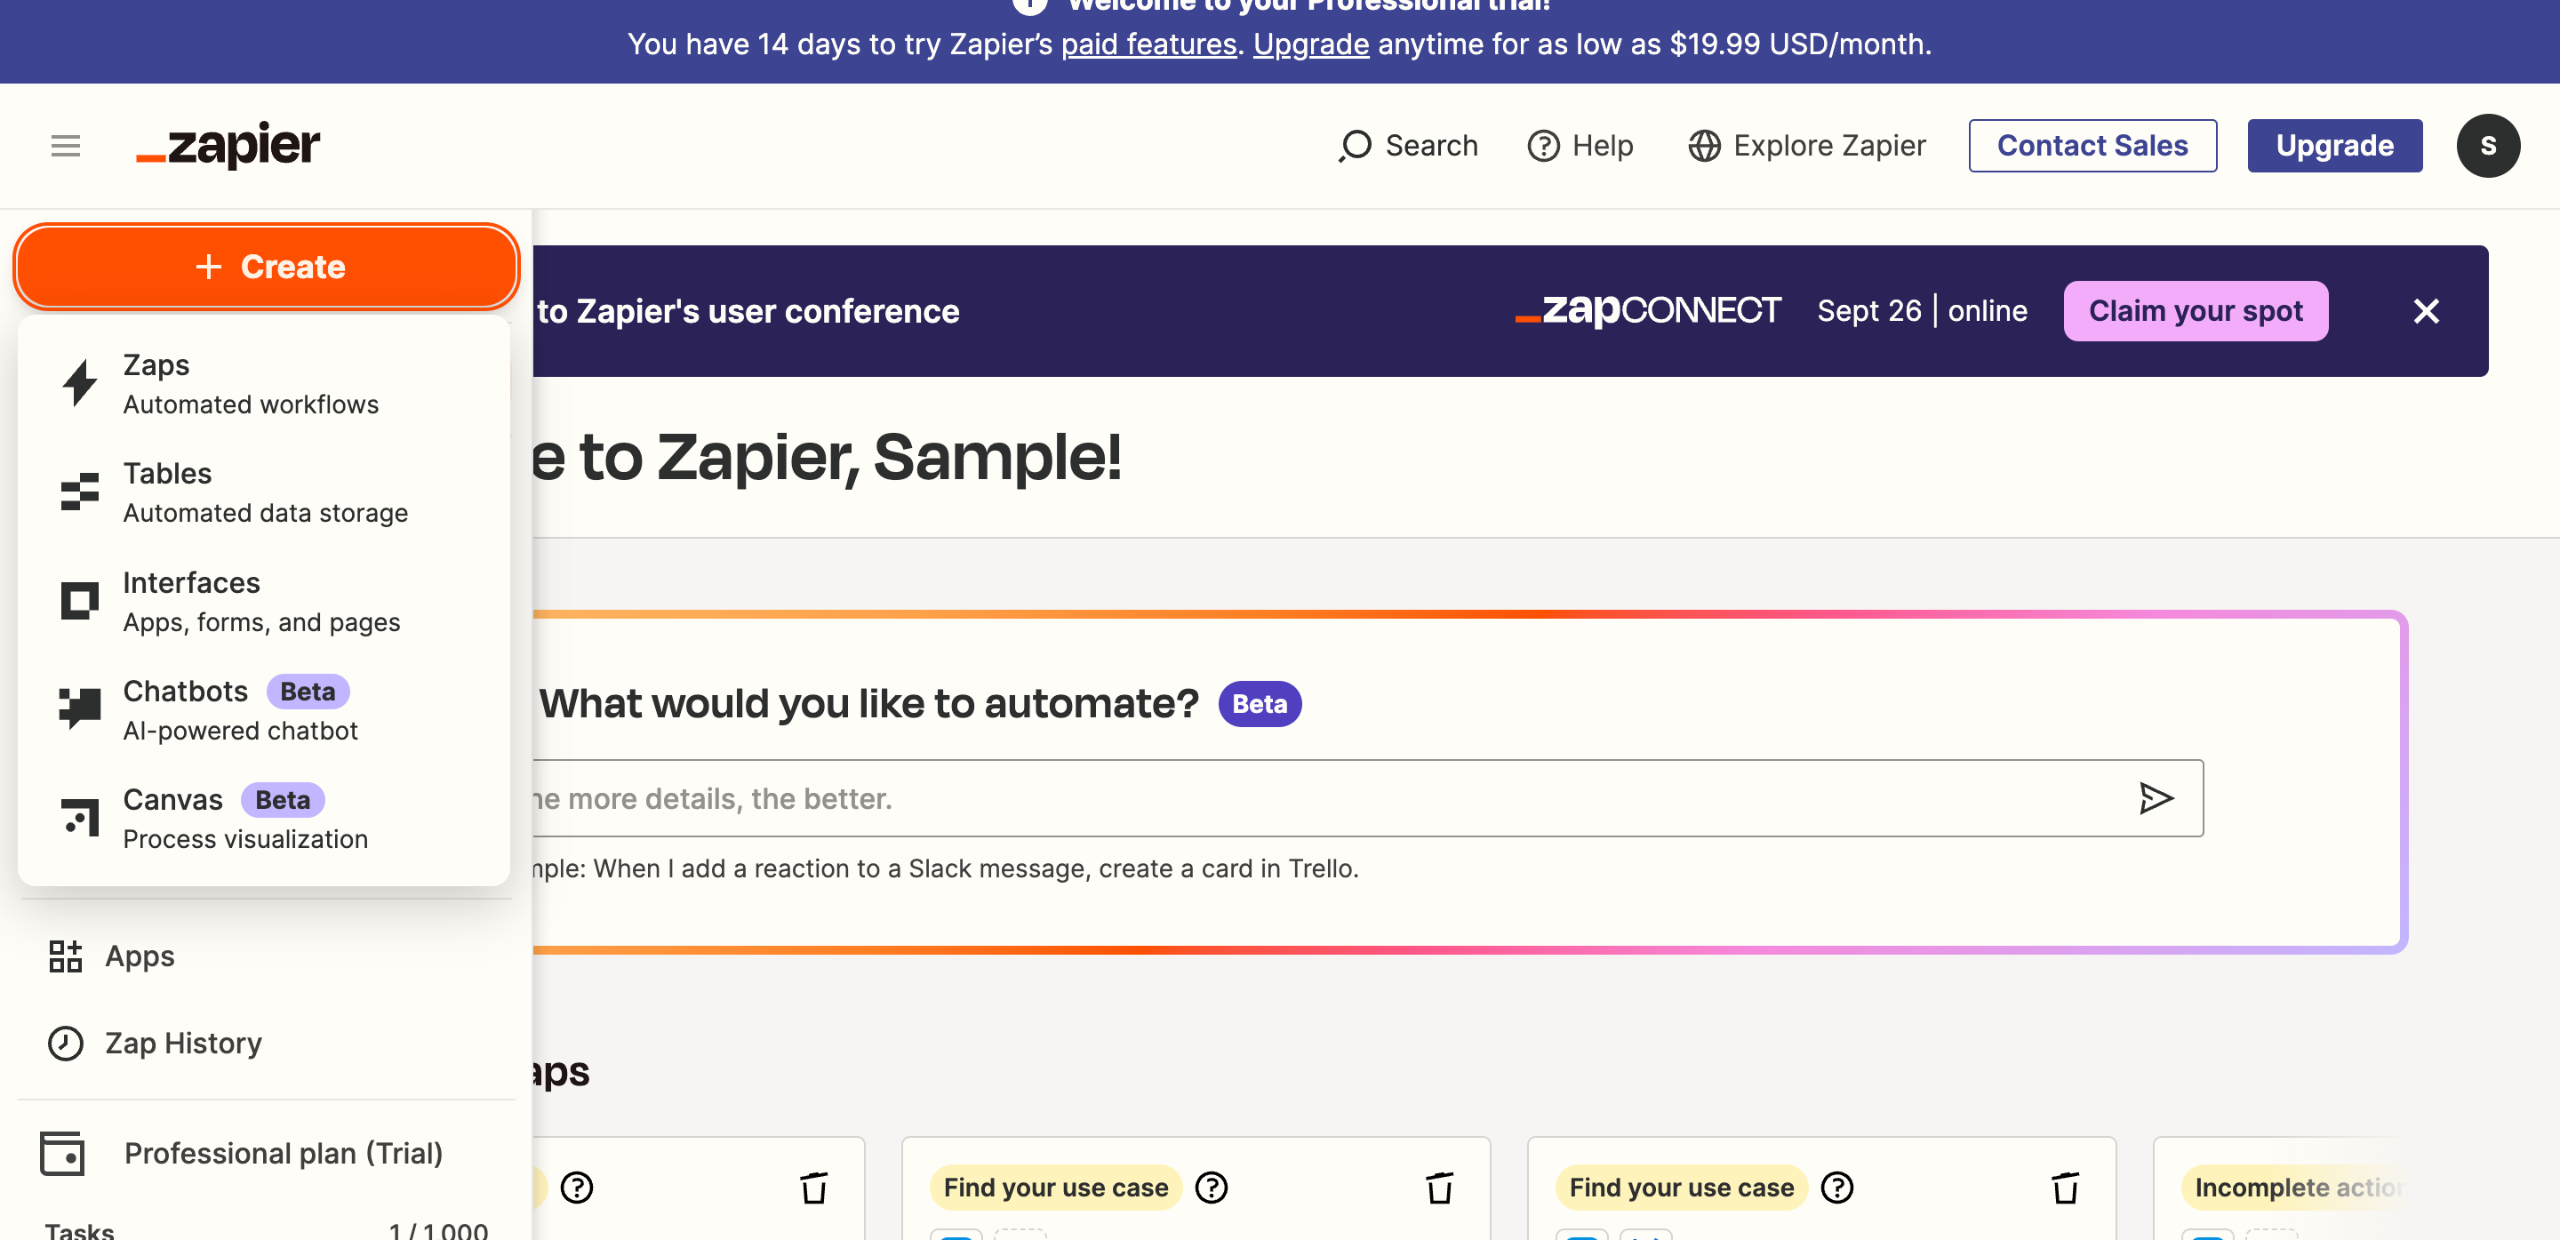The image size is (2560, 1240).
Task: Open Search from the top bar
Action: 1408,146
